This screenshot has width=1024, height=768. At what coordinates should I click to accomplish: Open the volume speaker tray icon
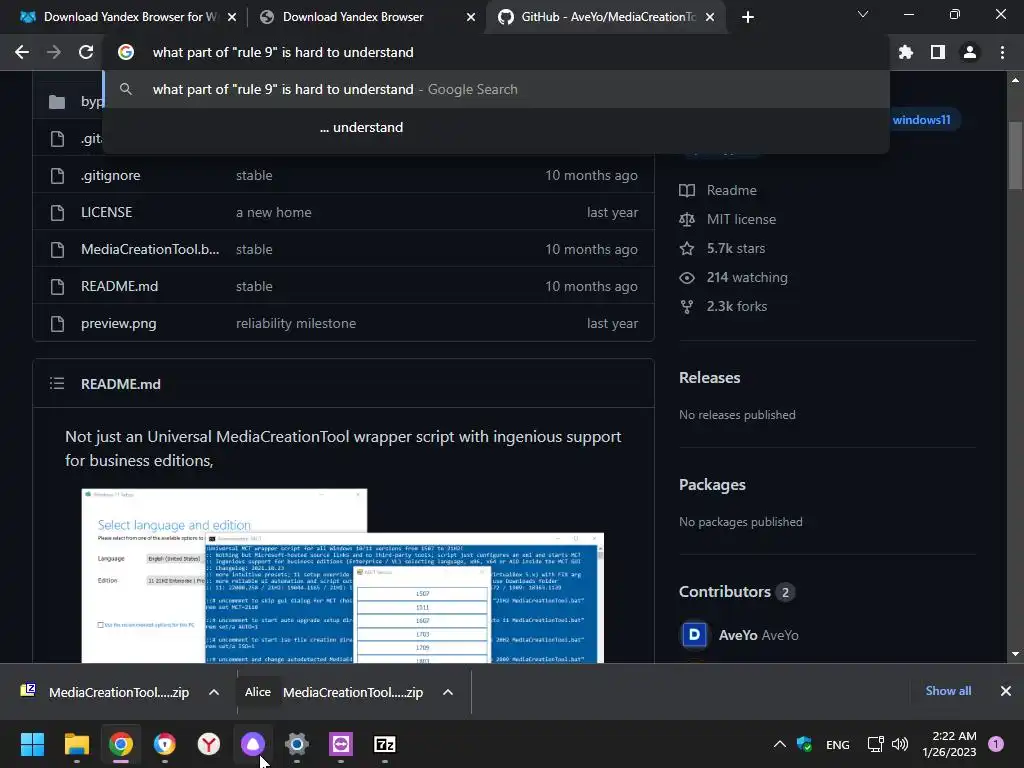pyautogui.click(x=900, y=744)
